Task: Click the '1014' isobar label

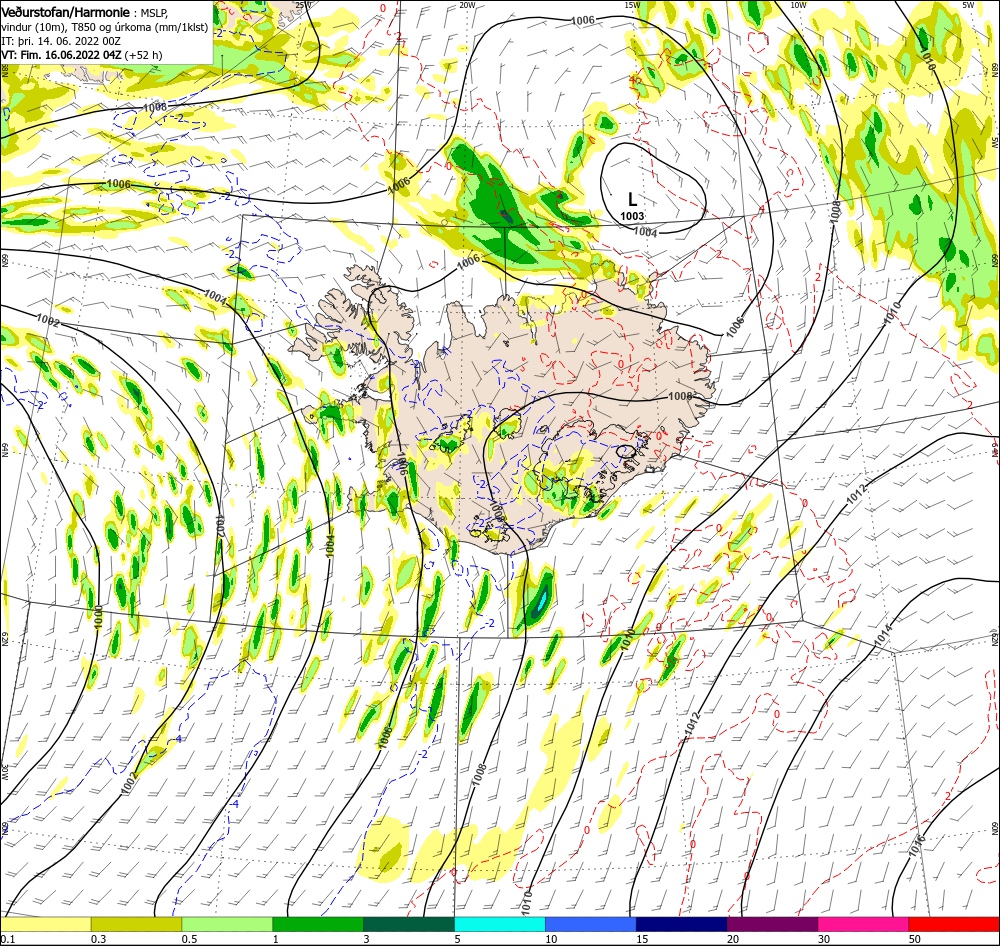Action: [x=882, y=637]
